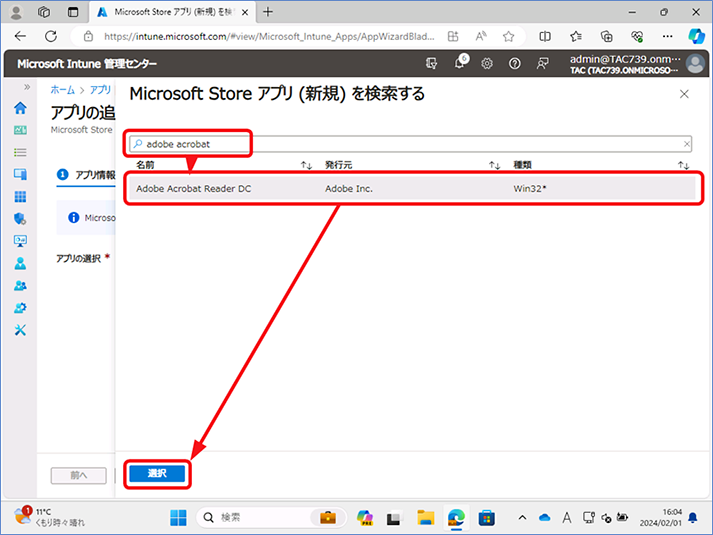Open the Edge workspaces icon
This screenshot has width=713, height=535.
tap(44, 12)
